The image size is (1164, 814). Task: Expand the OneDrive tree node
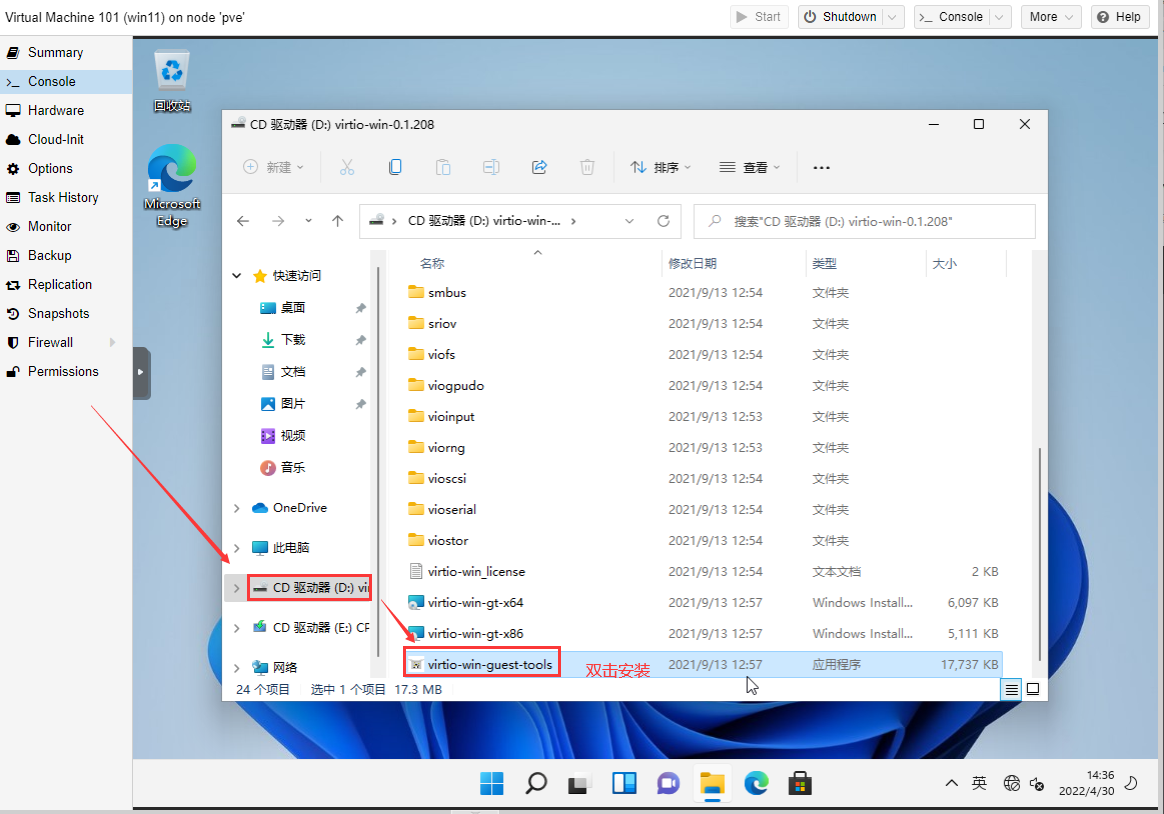237,508
